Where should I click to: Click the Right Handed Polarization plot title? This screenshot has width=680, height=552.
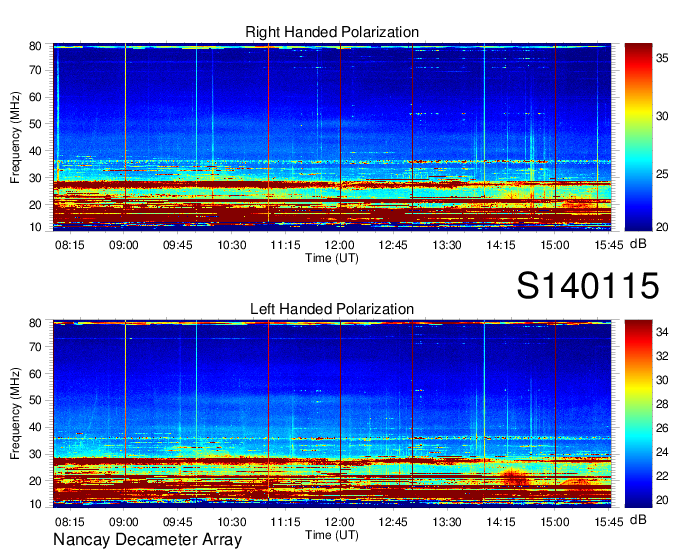332,32
